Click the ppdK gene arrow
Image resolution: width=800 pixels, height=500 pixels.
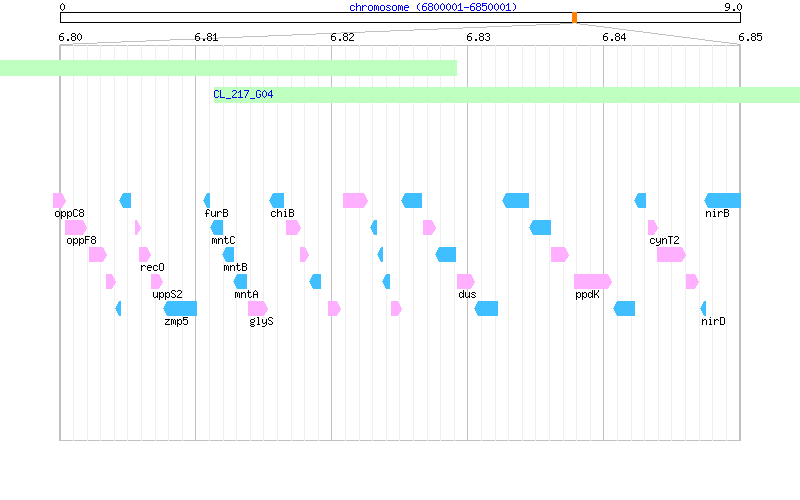click(592, 282)
